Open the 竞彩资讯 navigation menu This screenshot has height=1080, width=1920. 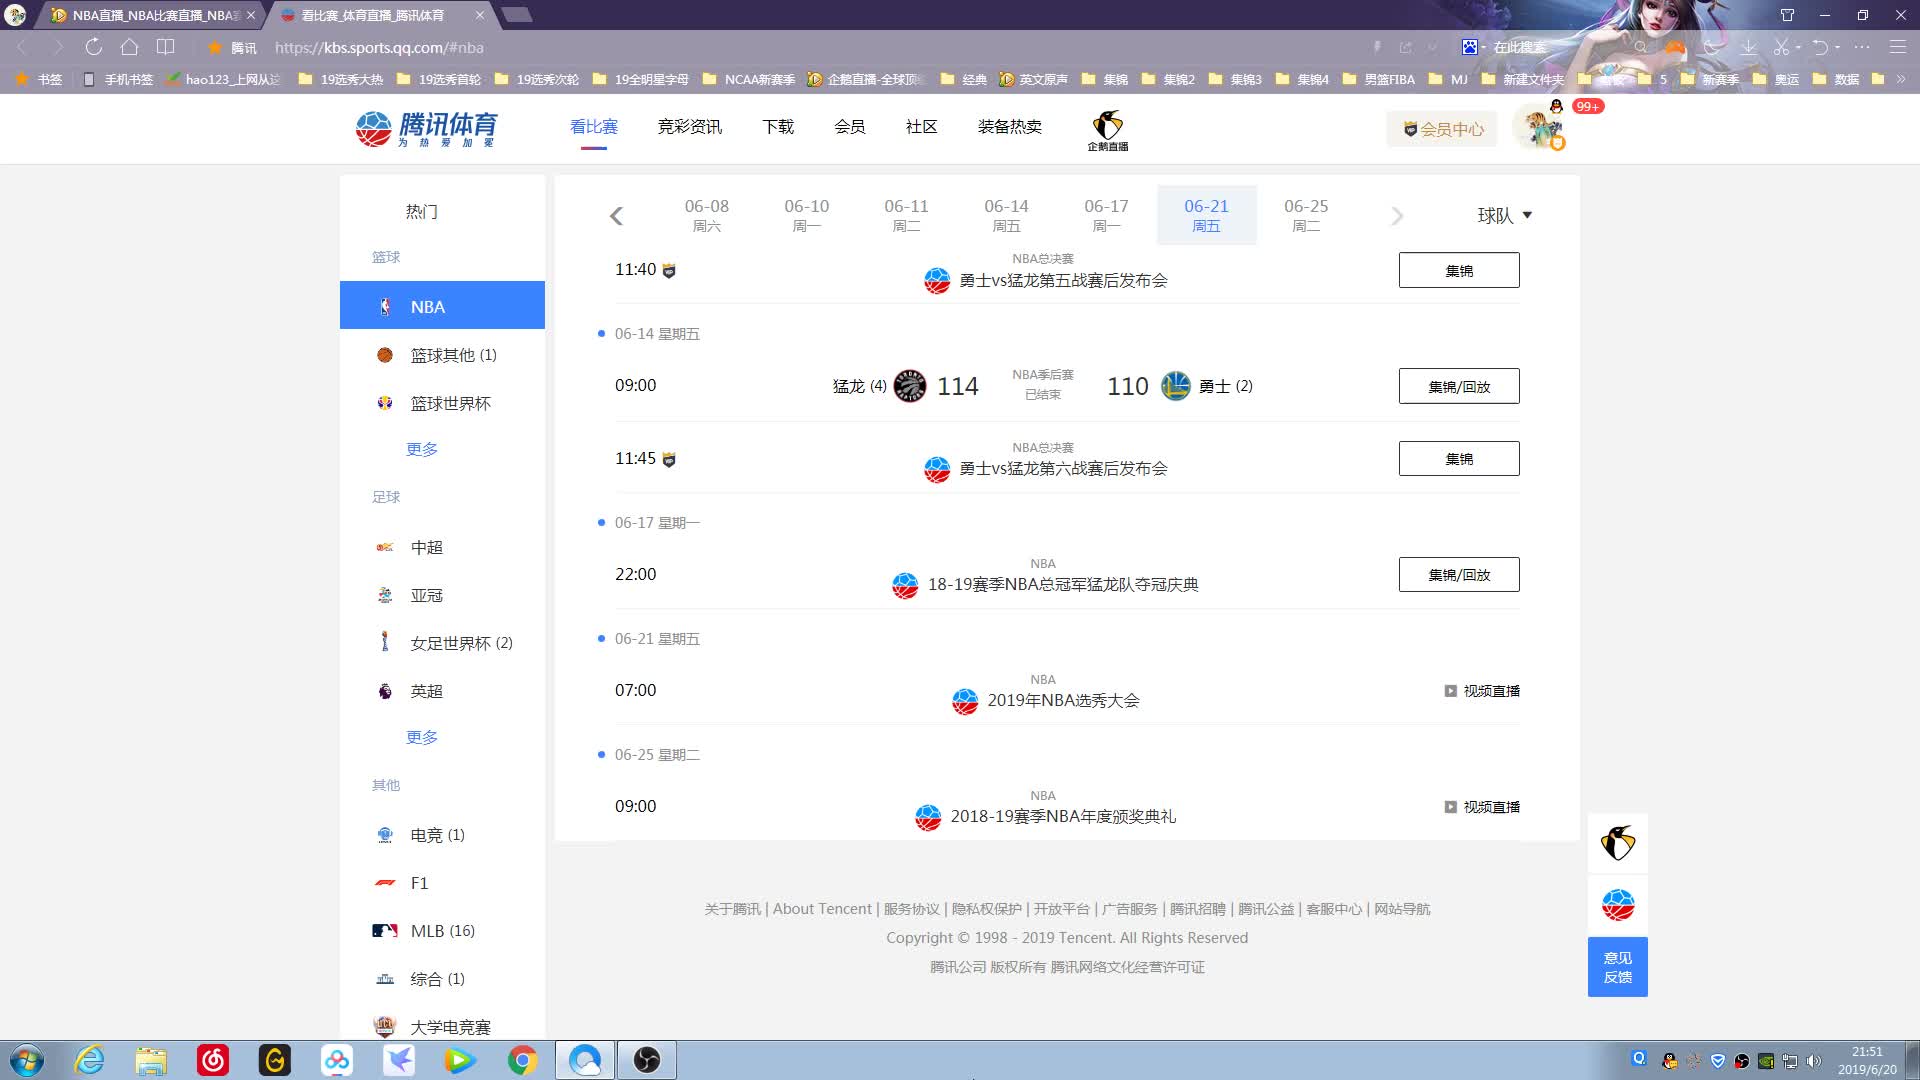pos(689,127)
